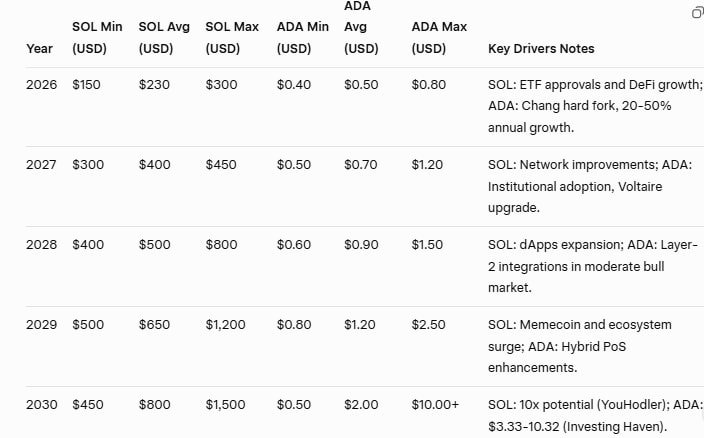The image size is (704, 438).
Task: Click the ADA Min (USD) column header
Action: point(302,37)
